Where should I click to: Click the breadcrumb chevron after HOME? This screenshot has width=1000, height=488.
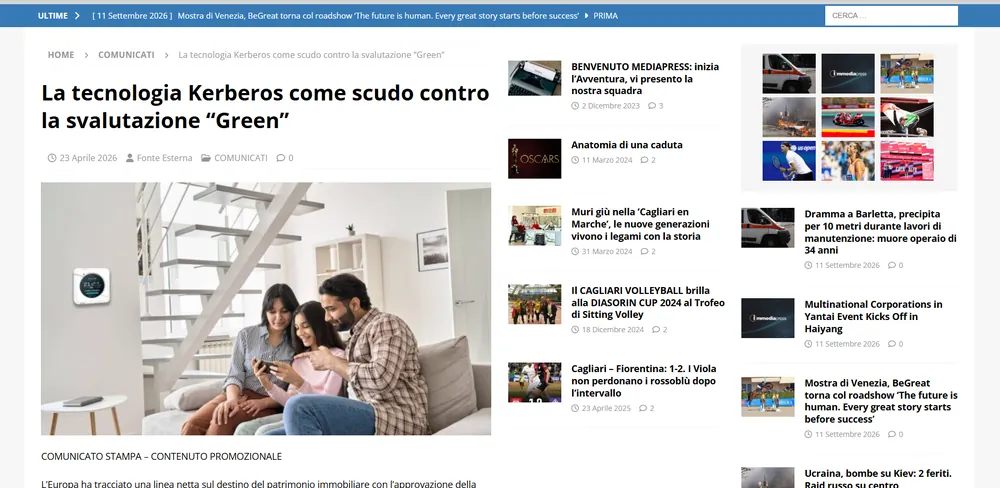86,55
